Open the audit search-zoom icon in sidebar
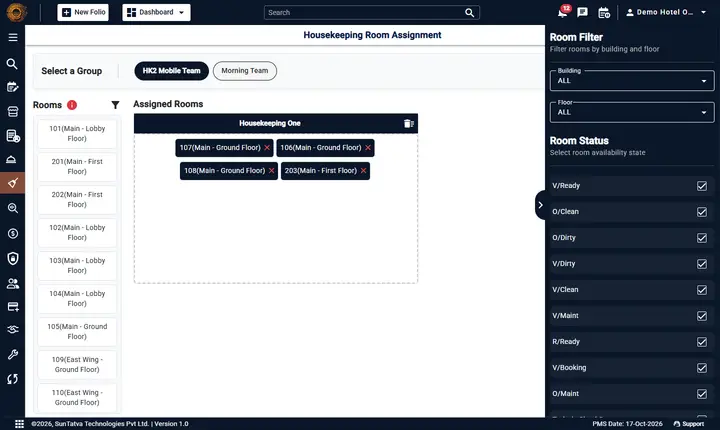 (12, 208)
